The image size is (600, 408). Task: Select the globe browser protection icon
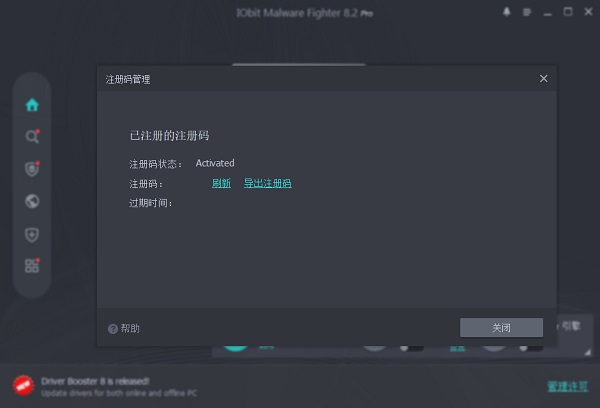point(32,201)
